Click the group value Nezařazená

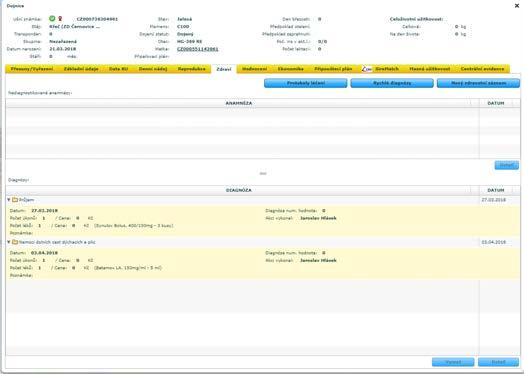[x=63, y=41]
